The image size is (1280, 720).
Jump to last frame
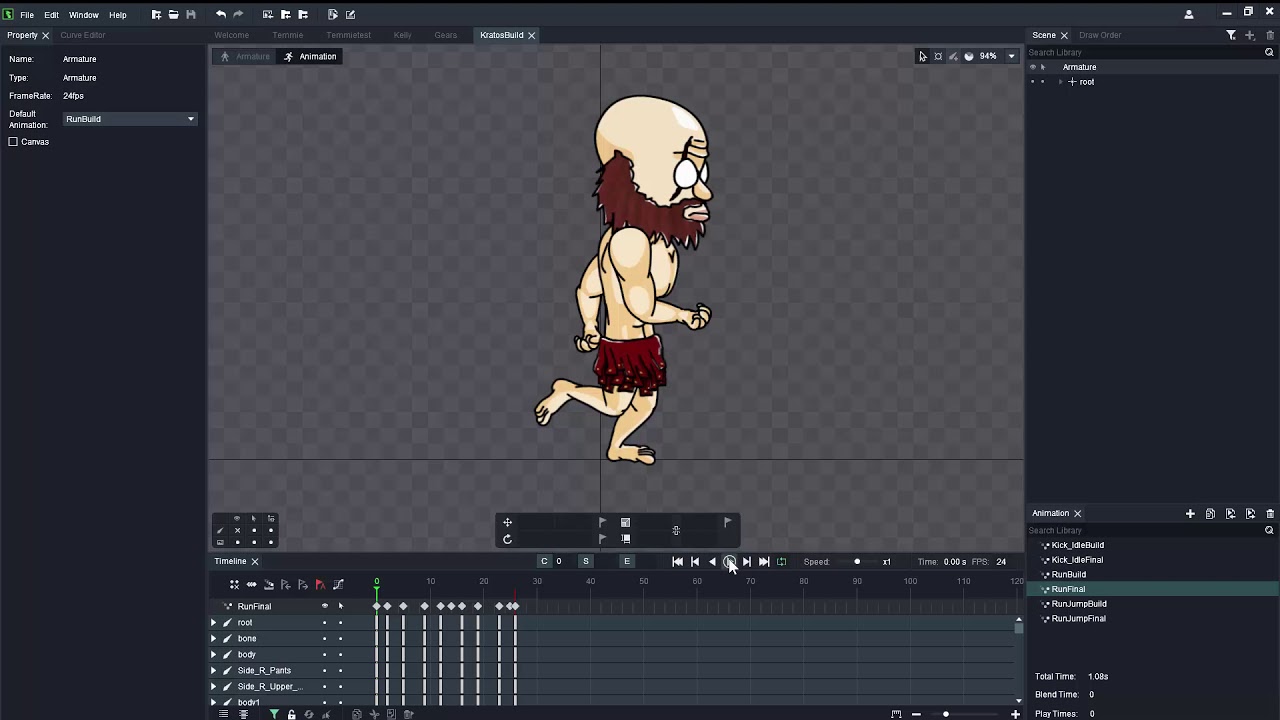pos(764,562)
